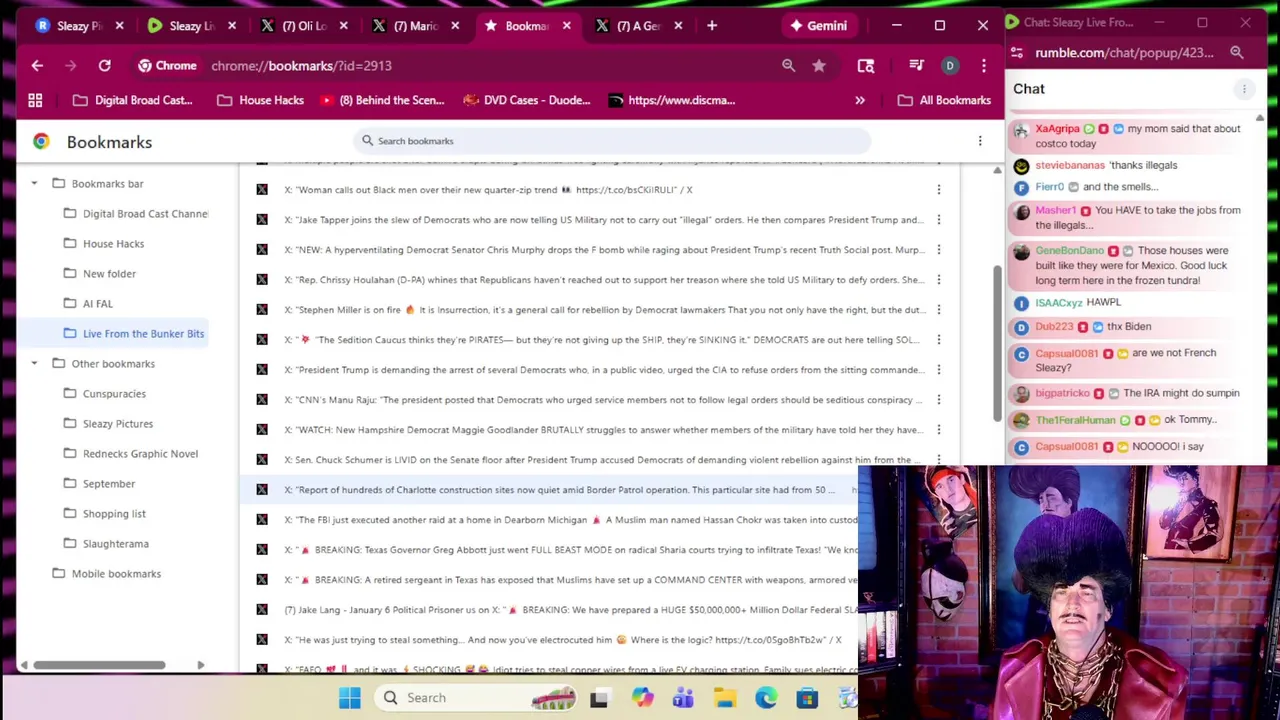Screen dimensions: 1280x720
Task: Switch to the Sleazy Pi Rumble tab
Action: pyautogui.click(x=79, y=26)
